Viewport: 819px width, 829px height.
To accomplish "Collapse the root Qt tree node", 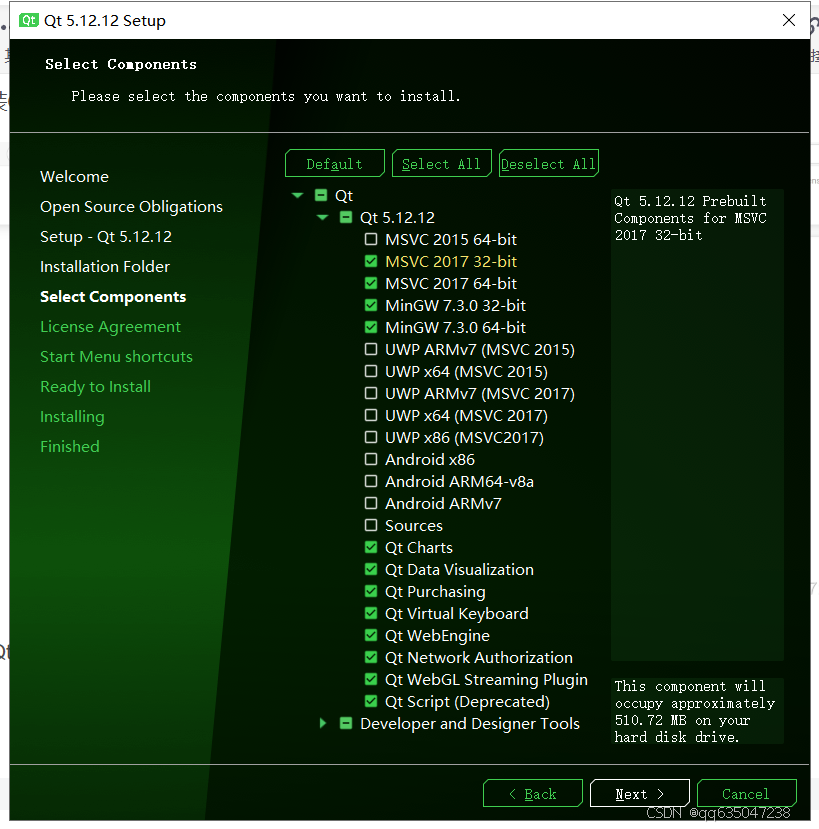I will coord(298,196).
